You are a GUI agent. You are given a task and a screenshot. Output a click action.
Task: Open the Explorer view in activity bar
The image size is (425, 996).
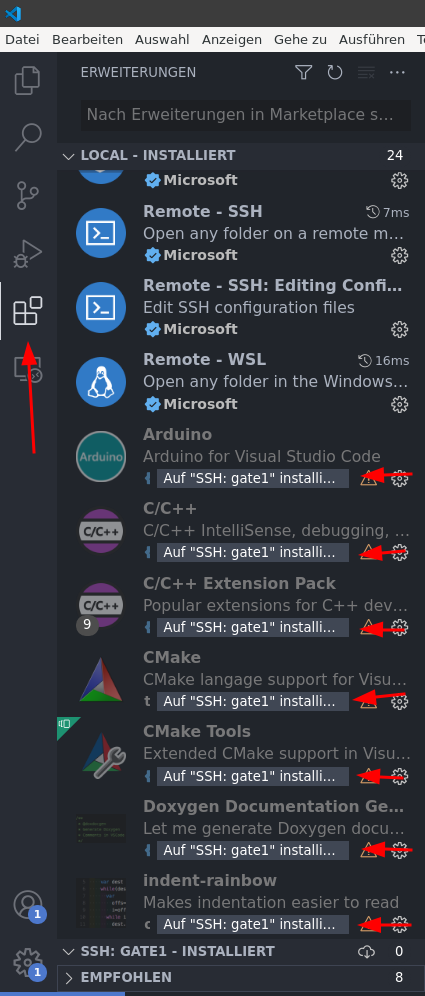27,81
